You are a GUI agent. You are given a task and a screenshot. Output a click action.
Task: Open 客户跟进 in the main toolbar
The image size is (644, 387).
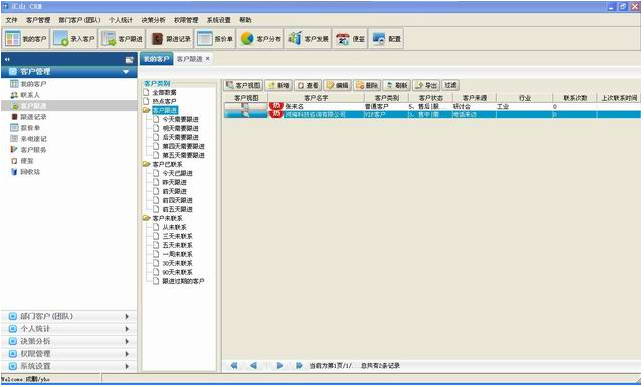(x=122, y=39)
